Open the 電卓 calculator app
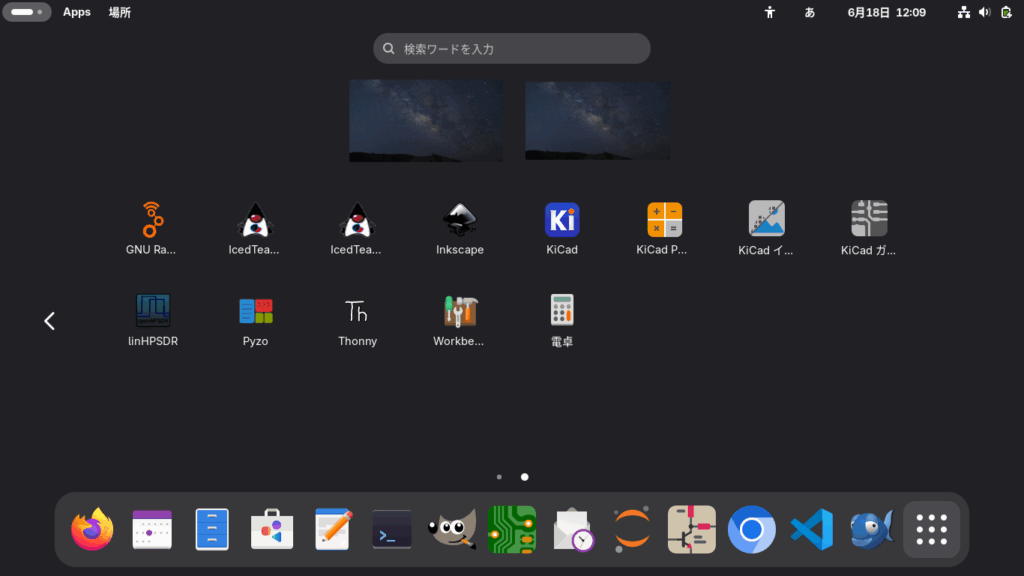 pos(562,319)
